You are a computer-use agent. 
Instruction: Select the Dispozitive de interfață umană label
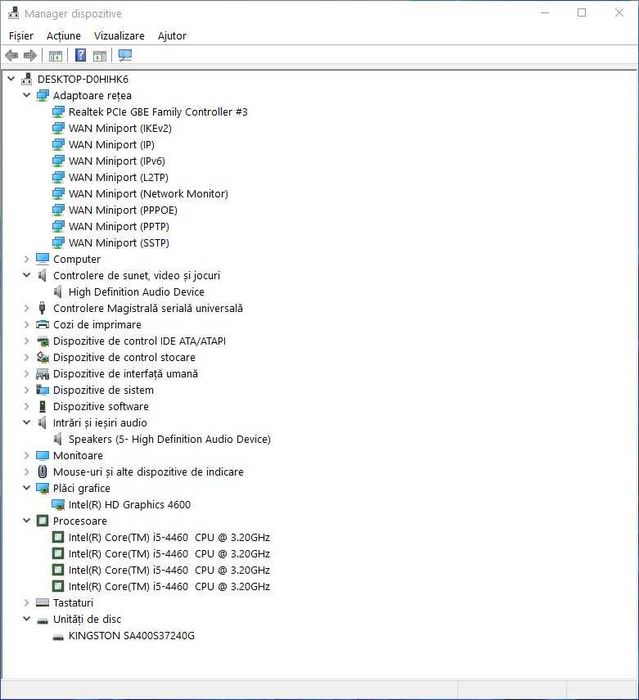[x=125, y=374]
